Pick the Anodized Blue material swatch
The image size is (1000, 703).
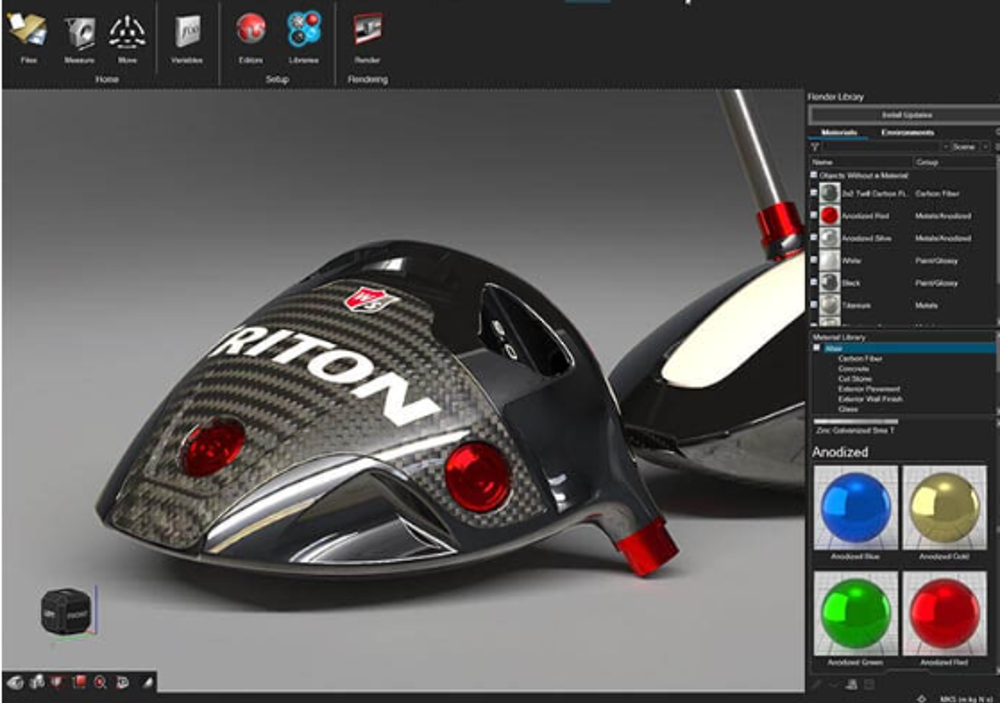point(855,508)
